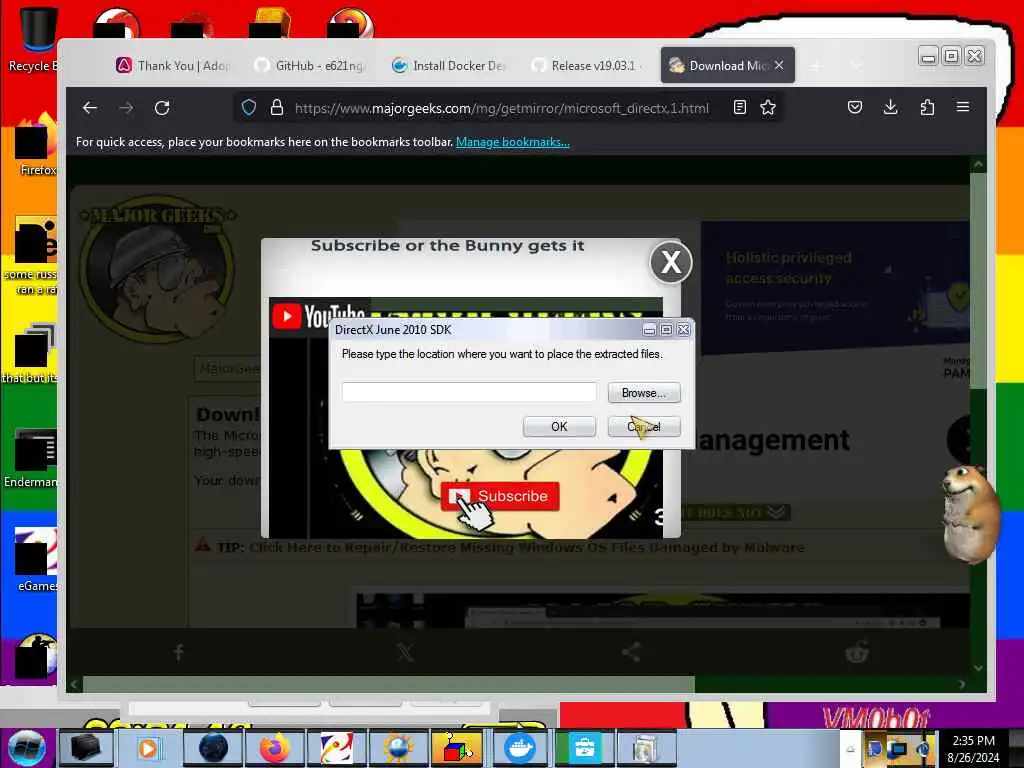Screen dimensions: 1024x768
Task: Cancel the DirectX SDK extraction dialog
Action: click(x=644, y=426)
